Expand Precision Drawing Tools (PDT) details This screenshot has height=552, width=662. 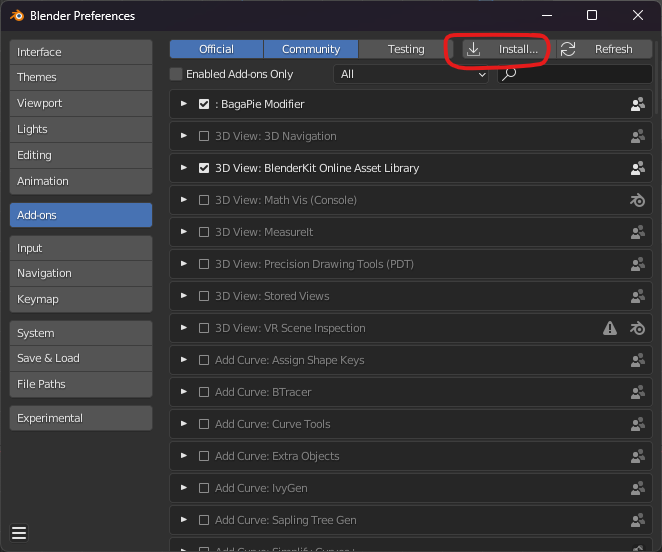coord(184,264)
